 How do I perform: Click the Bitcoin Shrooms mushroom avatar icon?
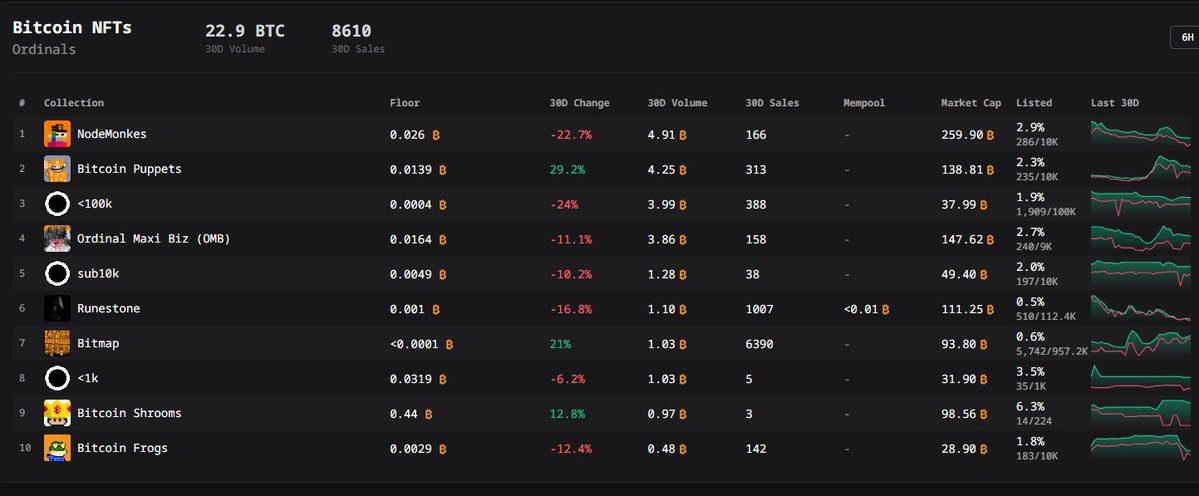tap(57, 413)
